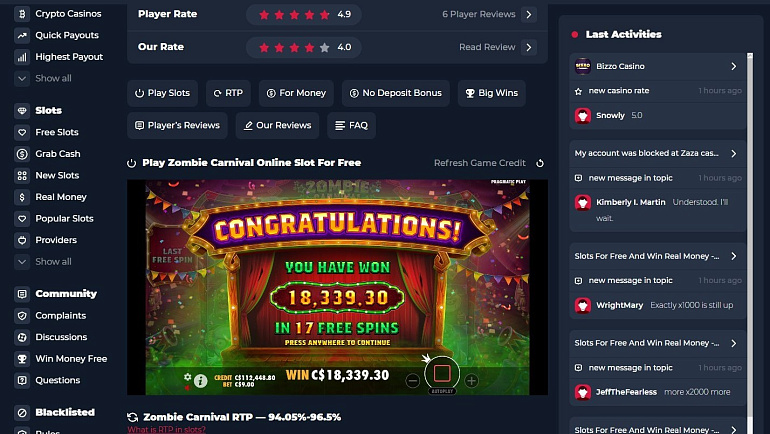Open Bizzo Casino activity chevron
The width and height of the screenshot is (770, 434).
coord(734,66)
